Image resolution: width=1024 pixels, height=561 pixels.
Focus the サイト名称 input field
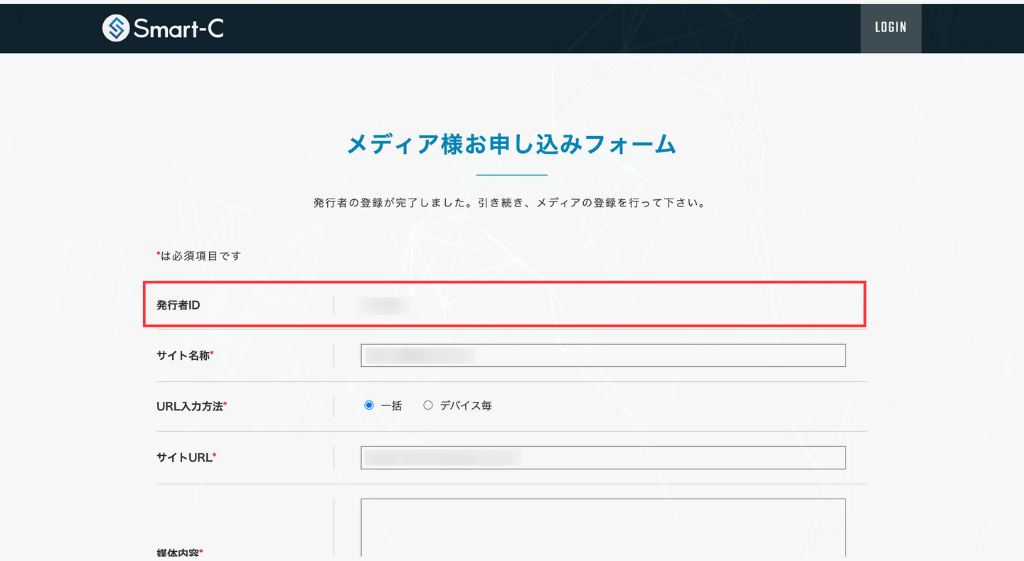[603, 355]
